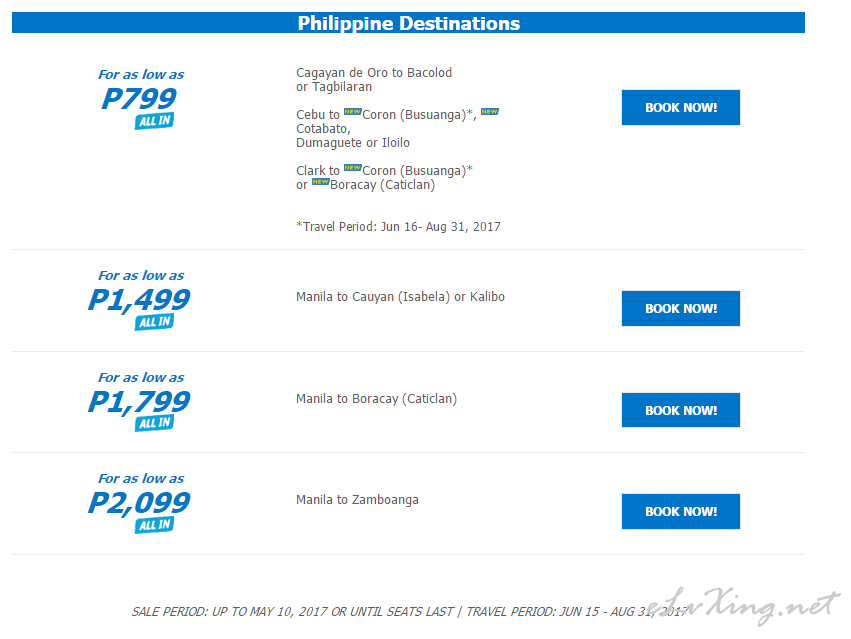
Task: Click the P2,099 price label
Action: [x=139, y=503]
